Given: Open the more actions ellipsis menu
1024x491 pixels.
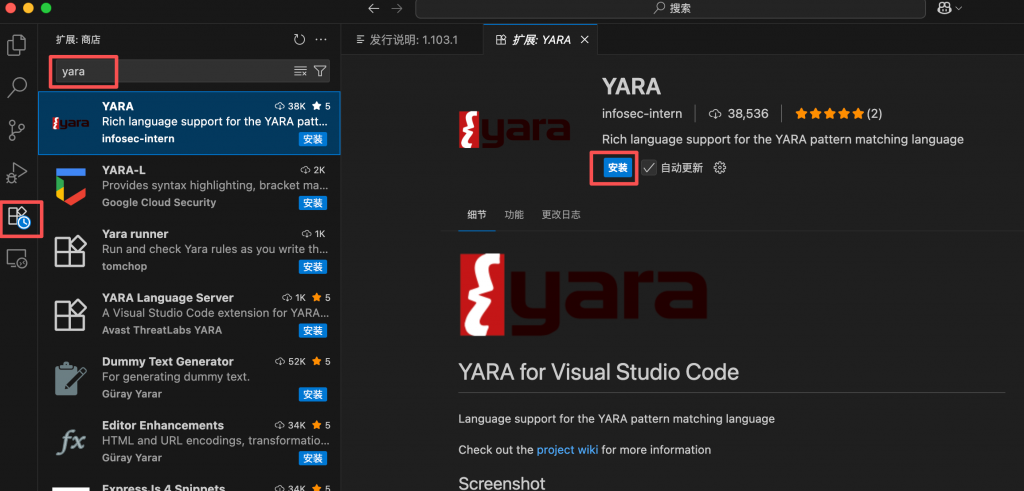Looking at the screenshot, I should coord(321,40).
